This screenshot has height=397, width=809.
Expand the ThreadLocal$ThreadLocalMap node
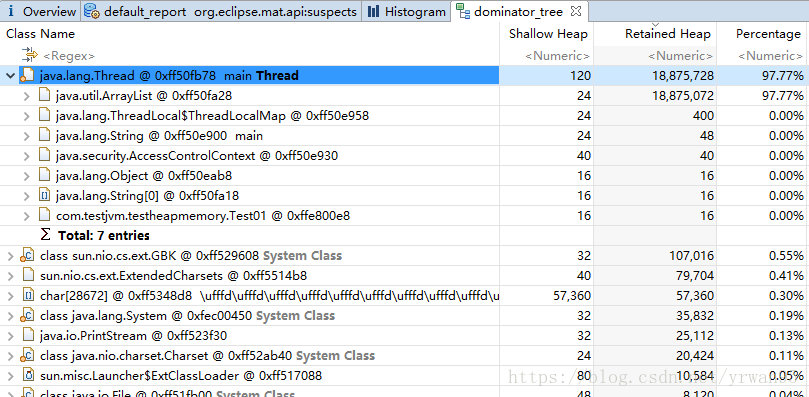click(26, 116)
